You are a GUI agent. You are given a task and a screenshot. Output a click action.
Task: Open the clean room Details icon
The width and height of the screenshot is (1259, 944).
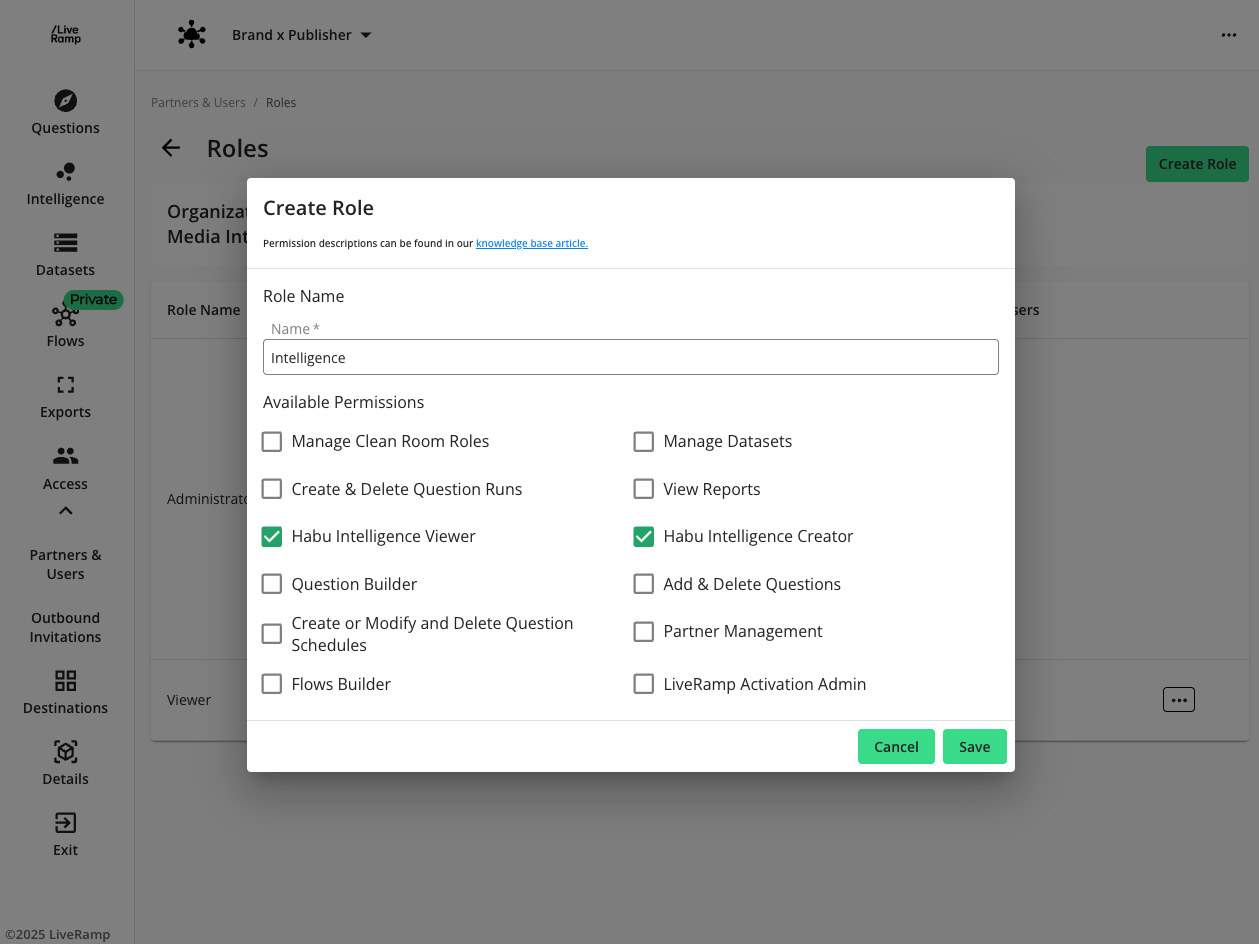click(65, 752)
